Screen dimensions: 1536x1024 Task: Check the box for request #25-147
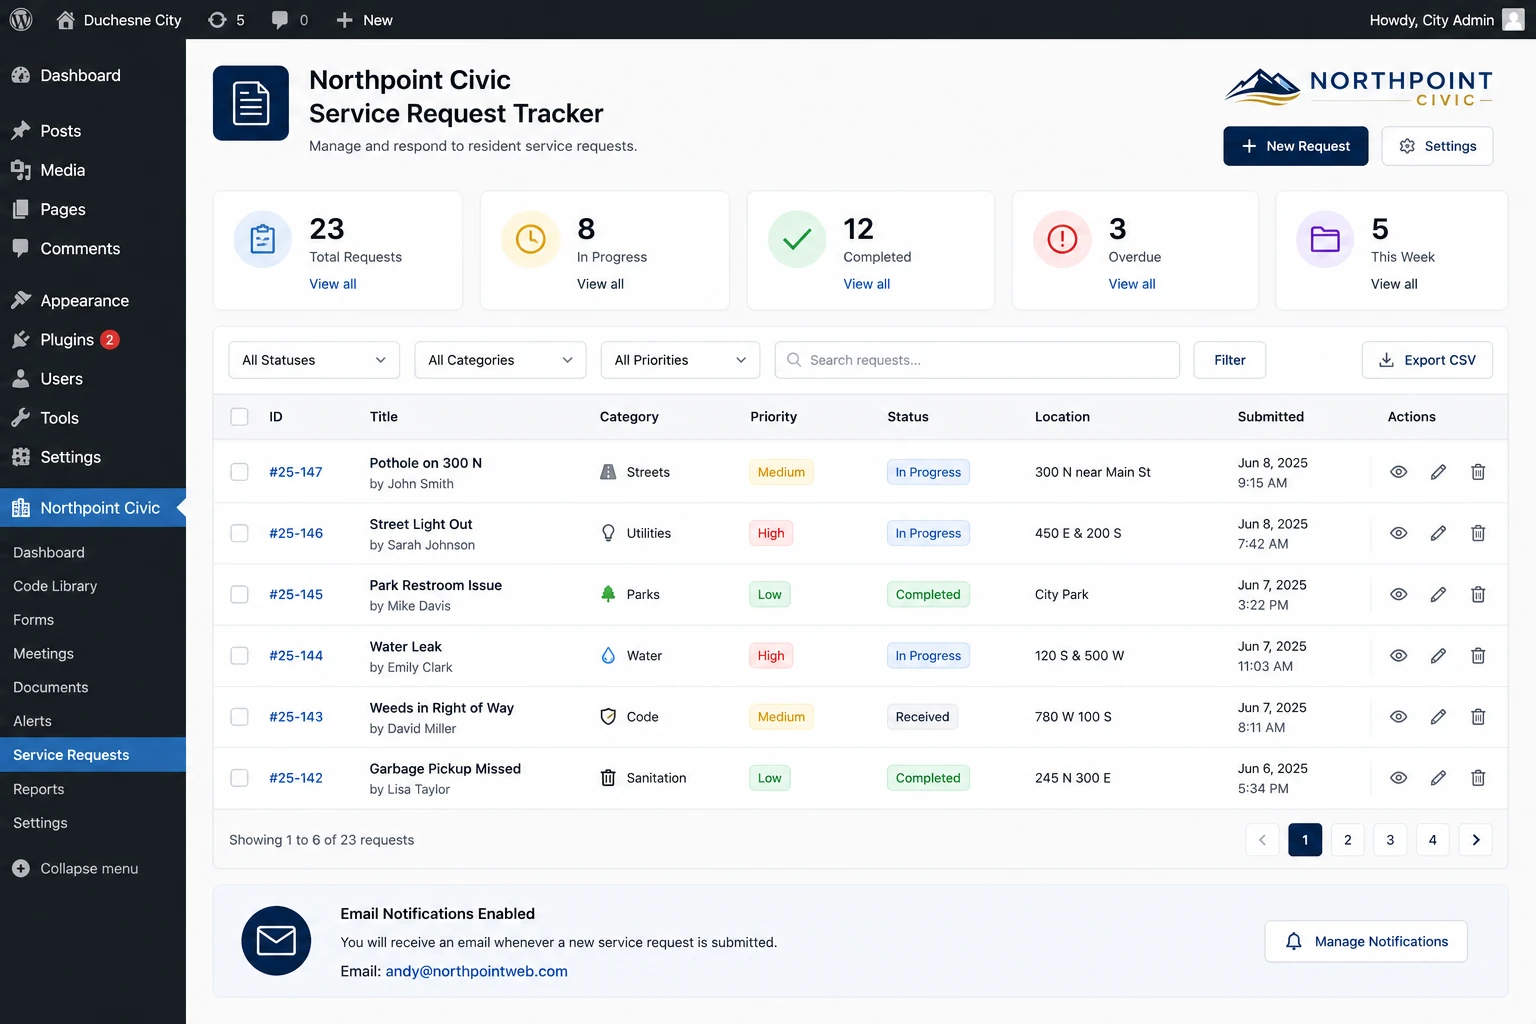point(239,472)
